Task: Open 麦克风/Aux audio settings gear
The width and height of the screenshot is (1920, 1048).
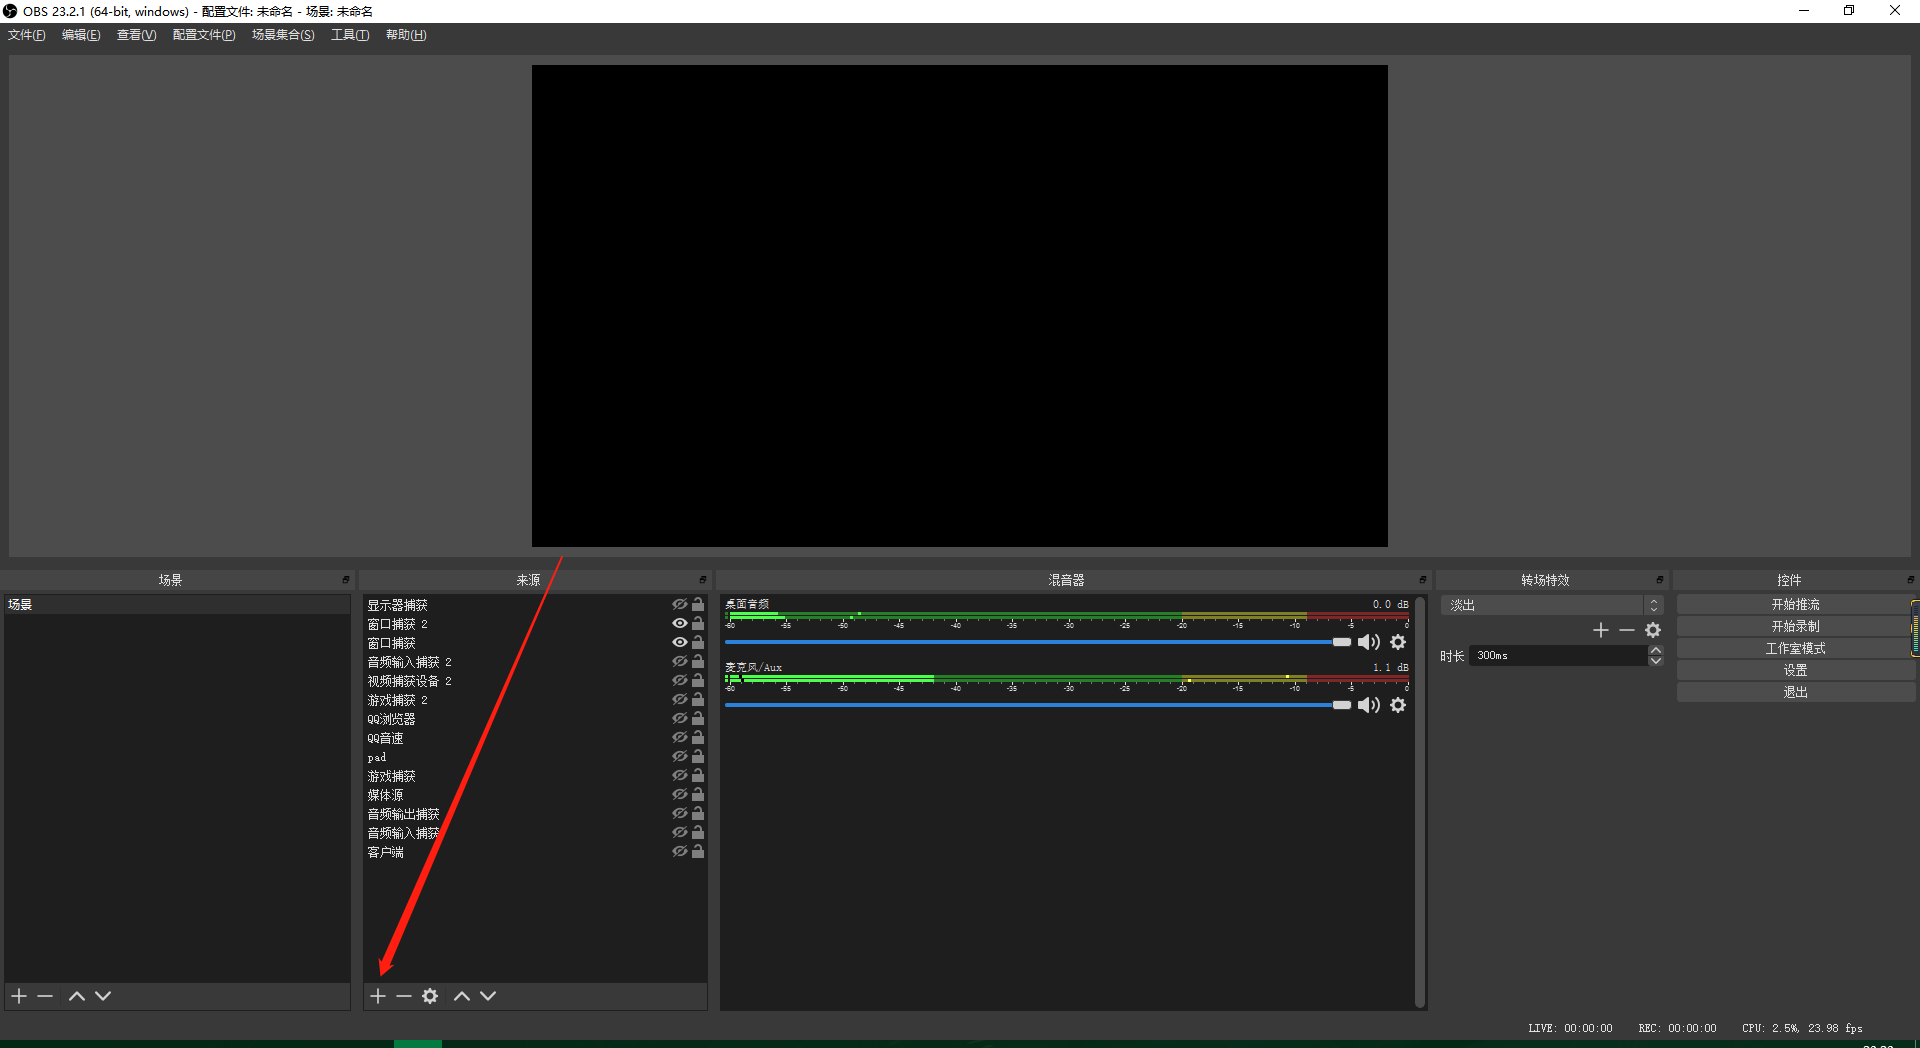Action: (1398, 705)
